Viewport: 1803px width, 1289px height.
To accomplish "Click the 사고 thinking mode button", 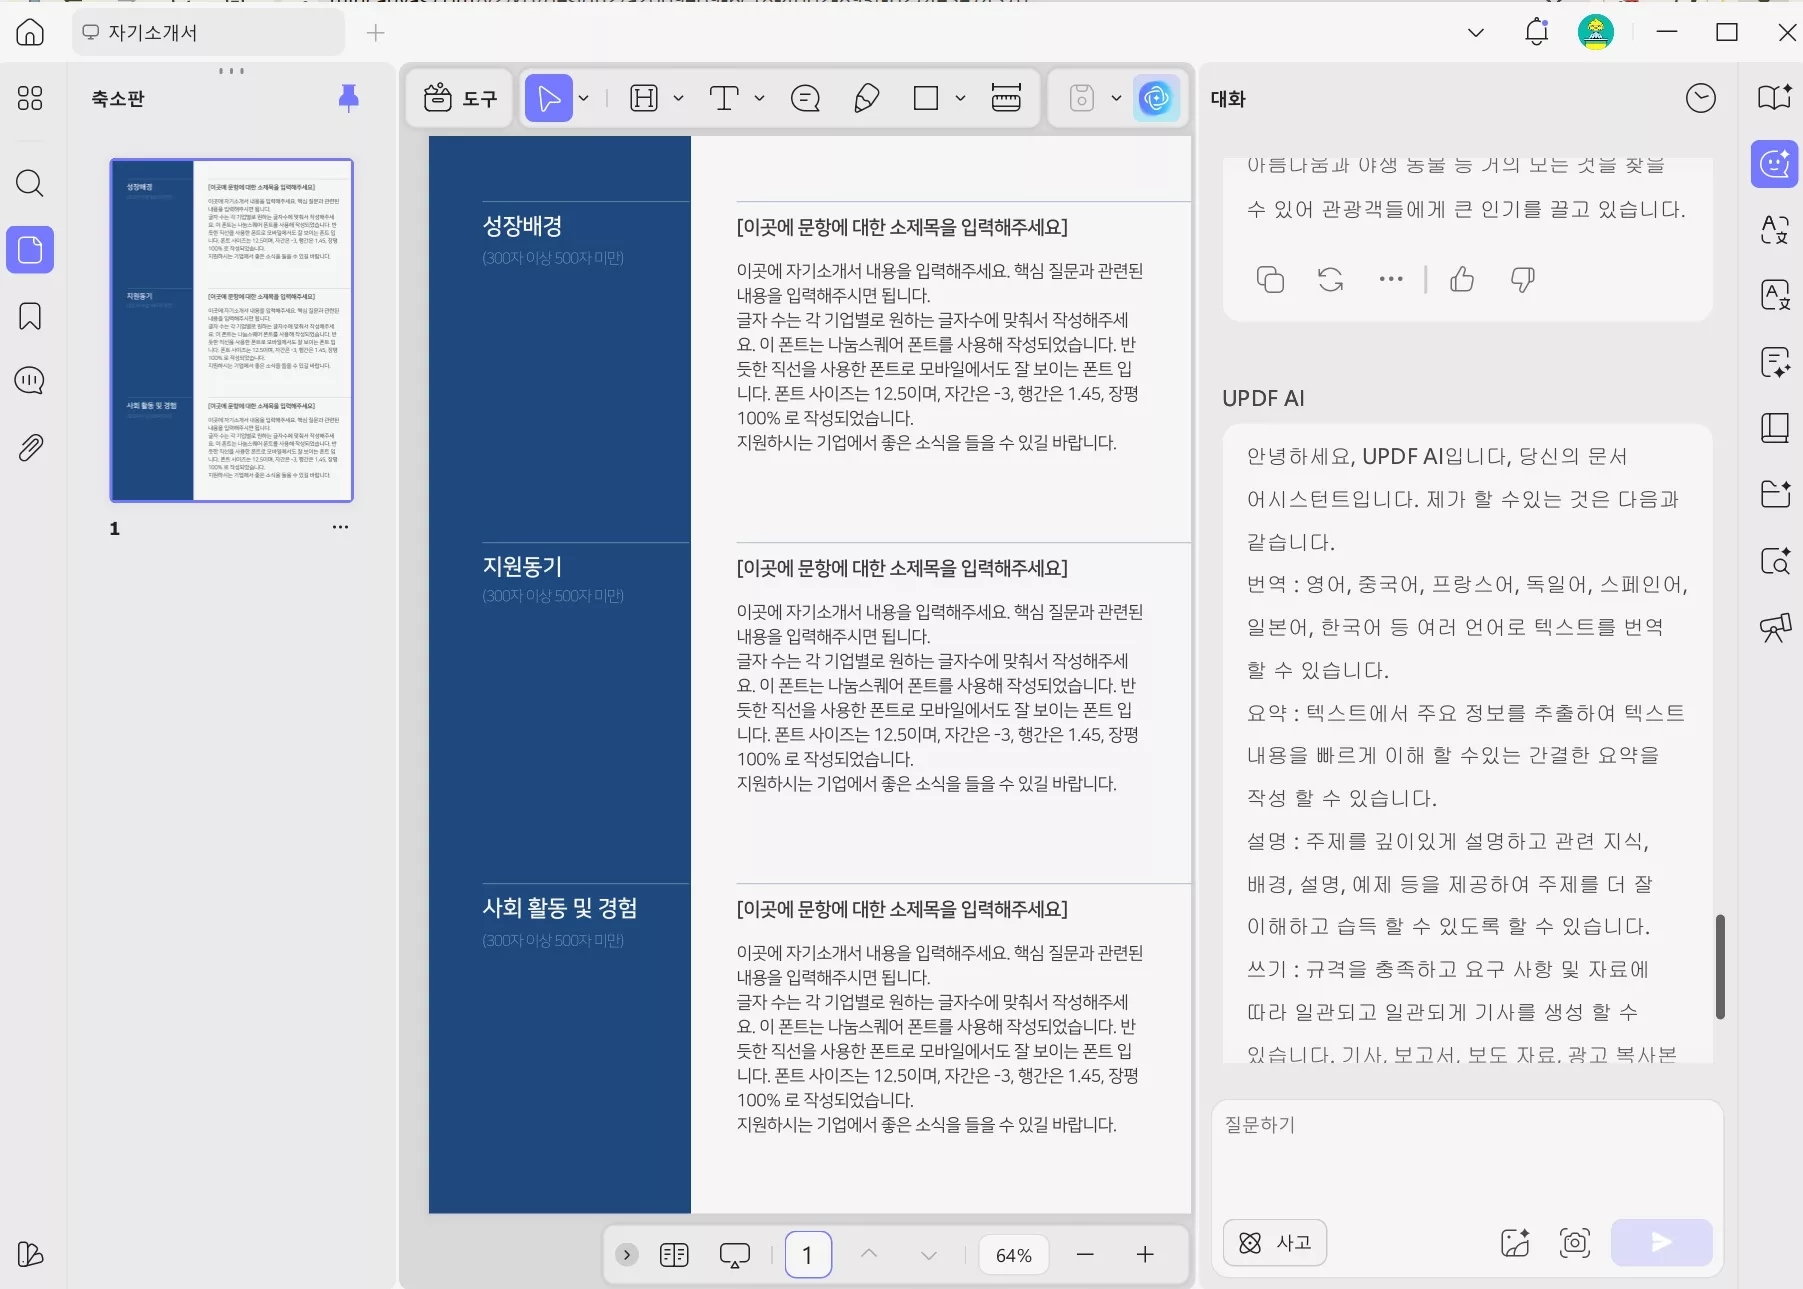I will pos(1274,1242).
